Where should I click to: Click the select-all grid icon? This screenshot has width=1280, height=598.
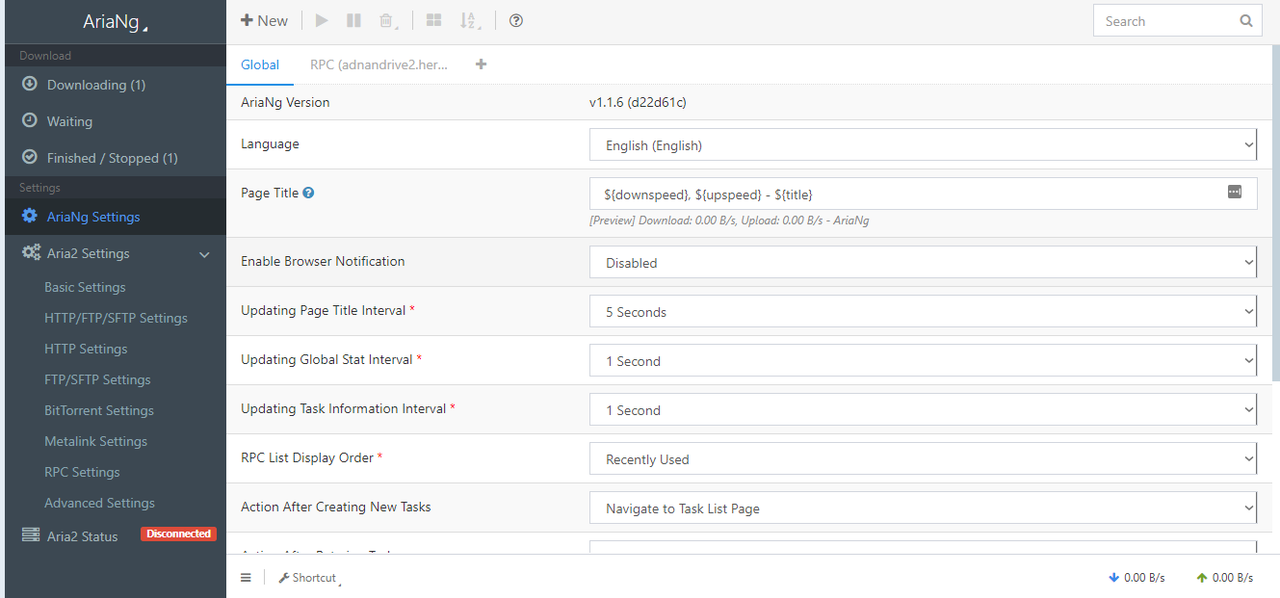tap(433, 21)
